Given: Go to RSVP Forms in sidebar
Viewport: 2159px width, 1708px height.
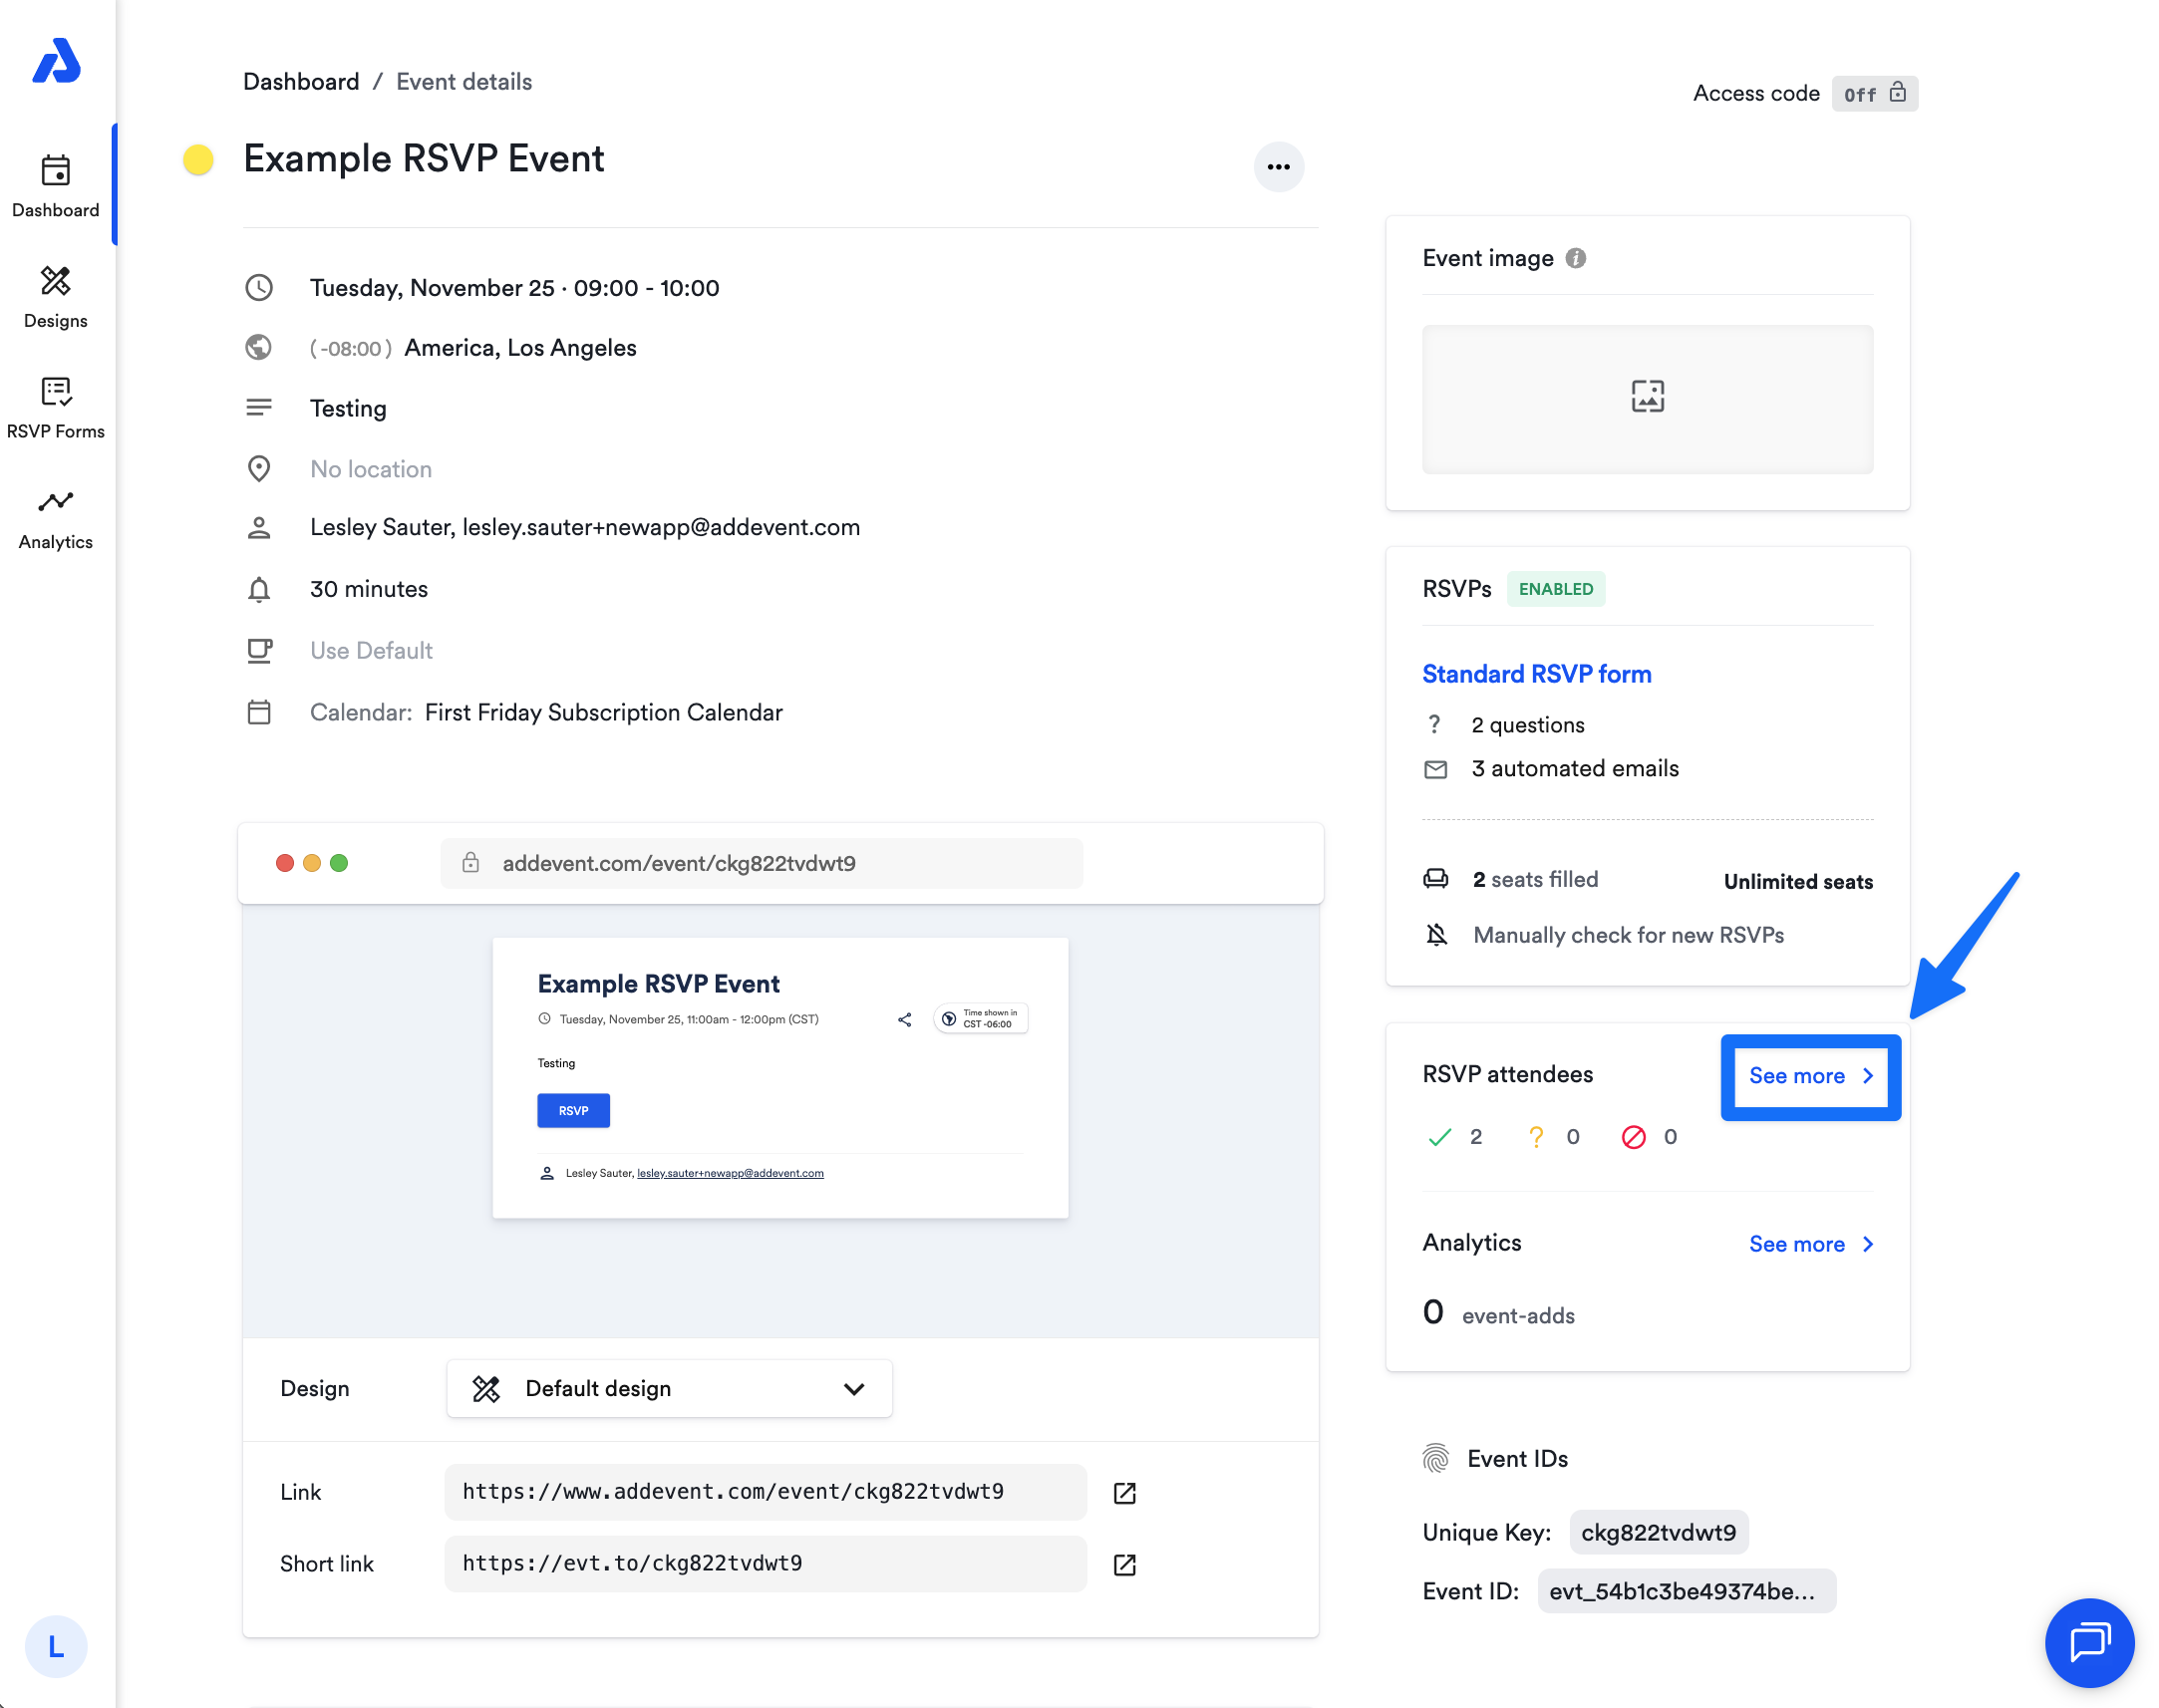Looking at the screenshot, I should 56,408.
